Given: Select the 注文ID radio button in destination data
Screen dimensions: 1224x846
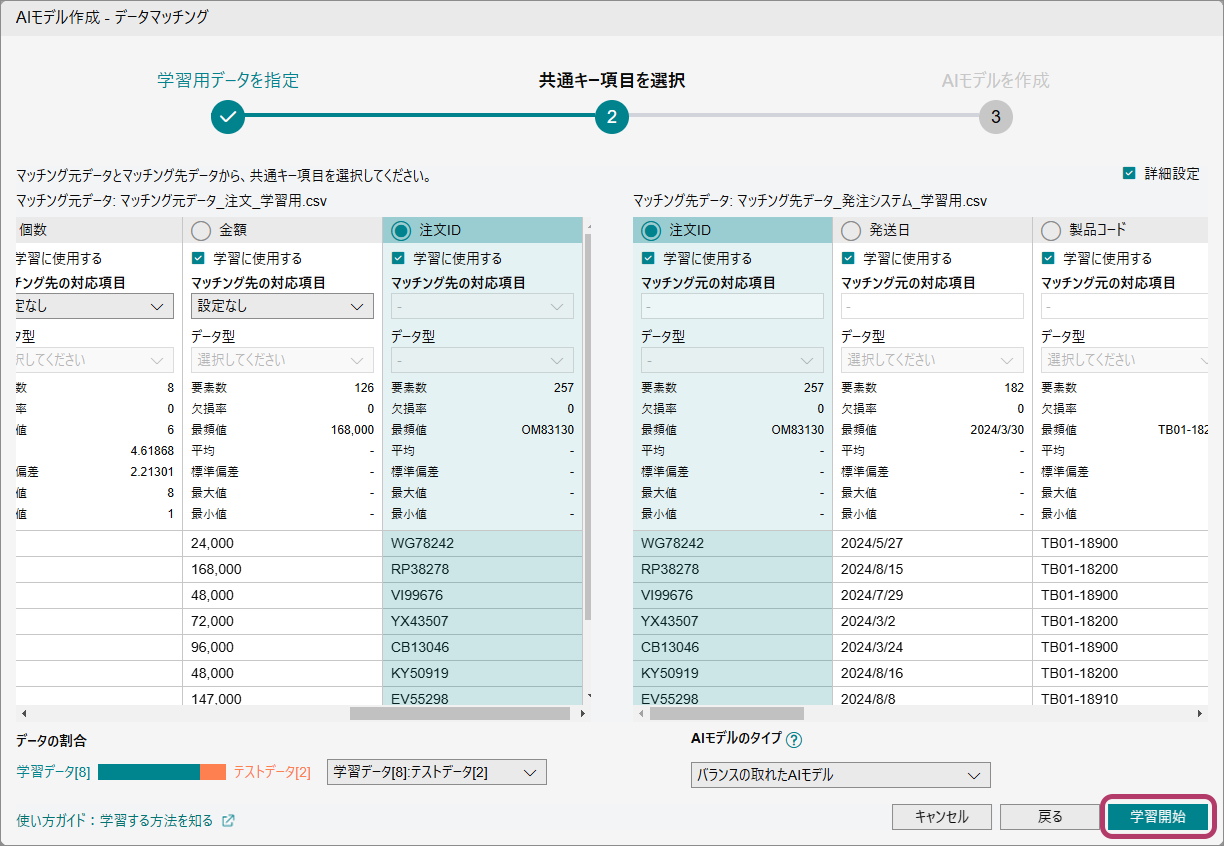Looking at the screenshot, I should (x=651, y=231).
